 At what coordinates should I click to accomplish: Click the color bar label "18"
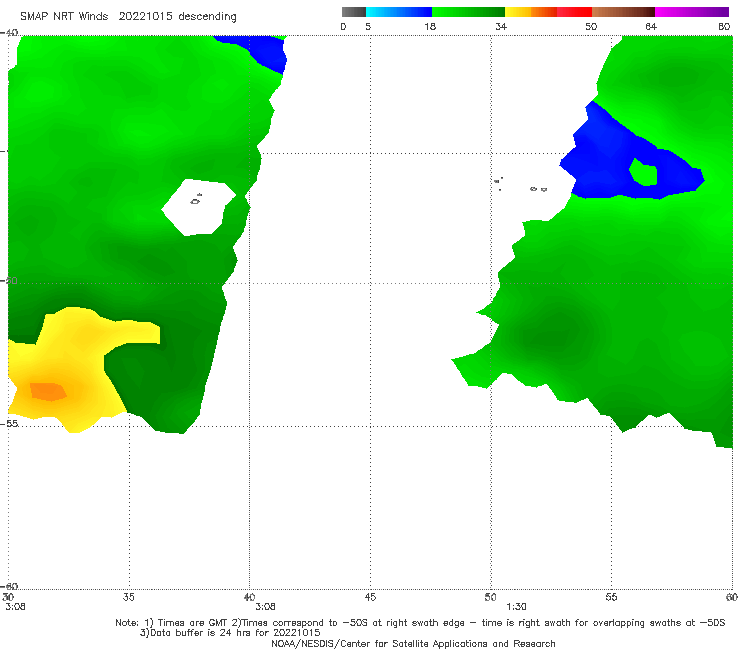tap(430, 27)
